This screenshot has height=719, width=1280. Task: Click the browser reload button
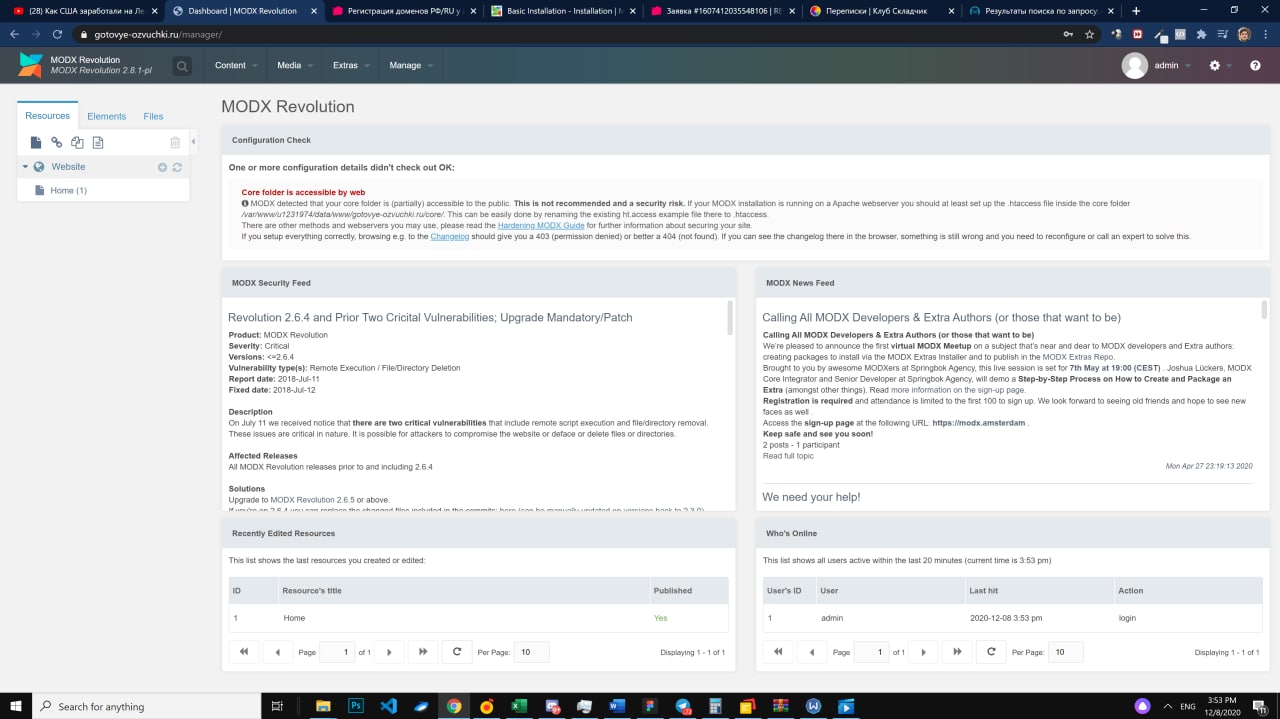pyautogui.click(x=58, y=34)
